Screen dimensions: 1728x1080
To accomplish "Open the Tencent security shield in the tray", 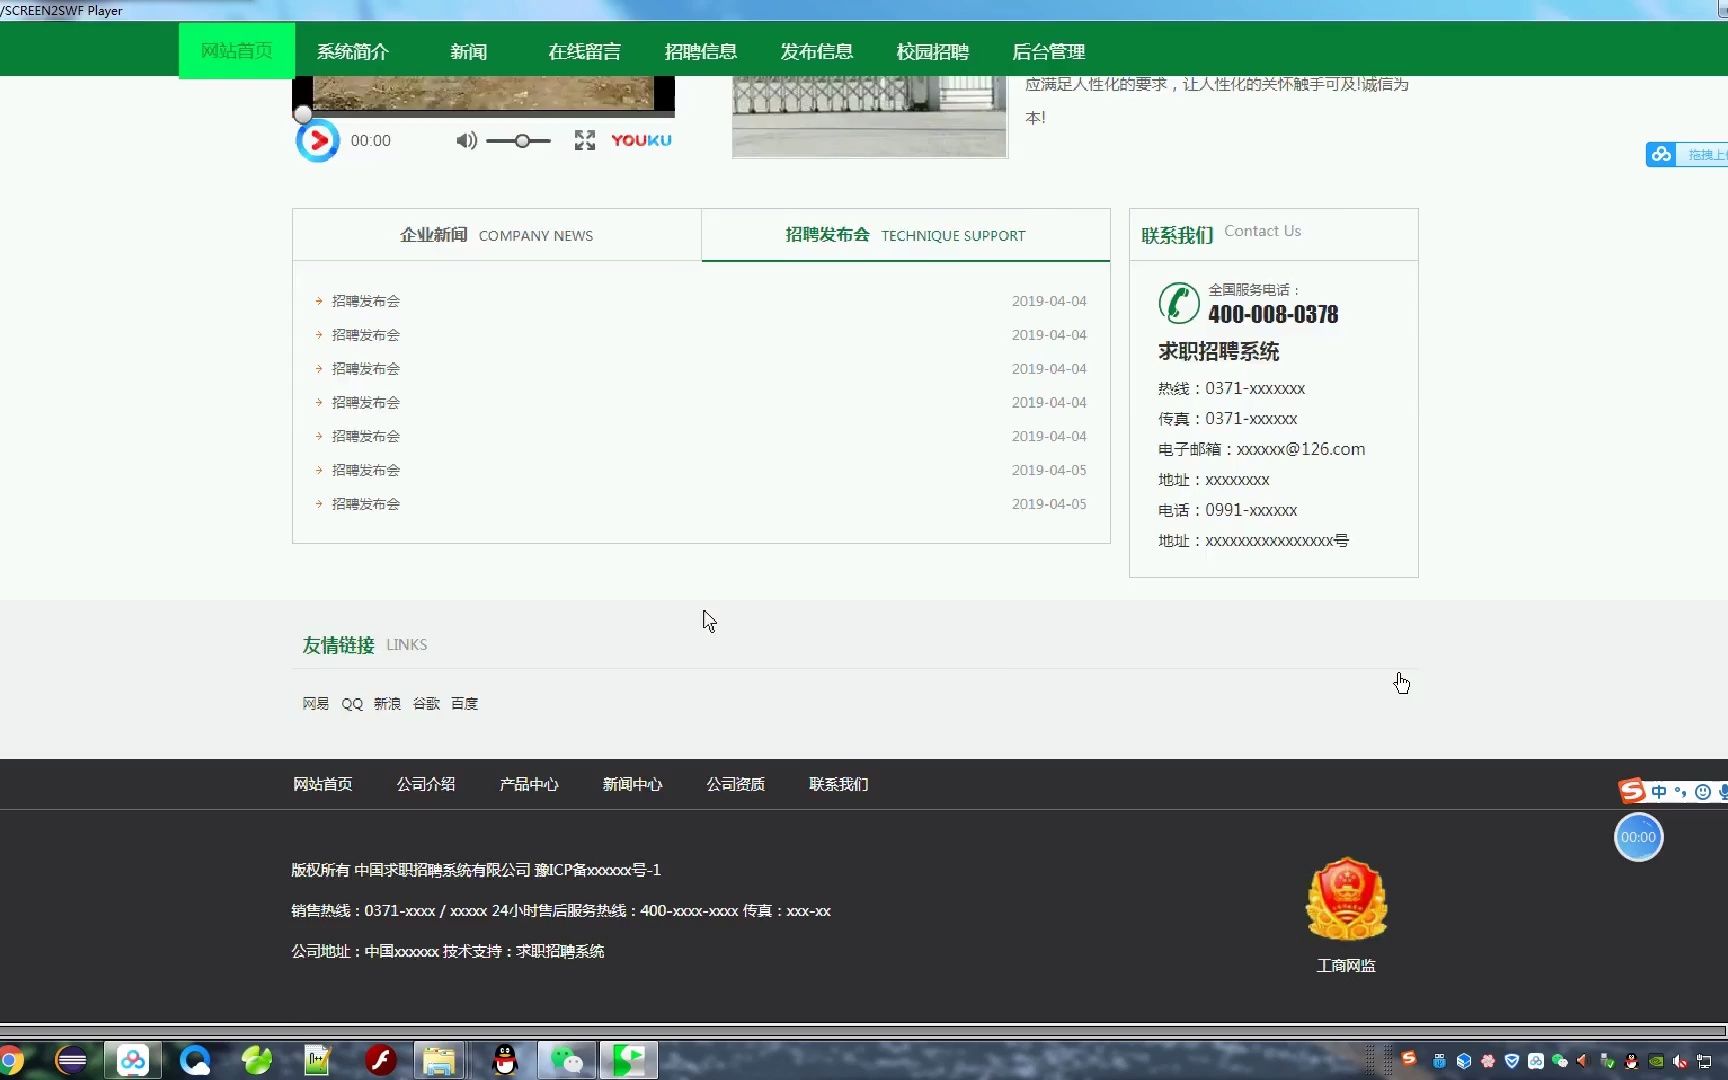I will click(1512, 1060).
